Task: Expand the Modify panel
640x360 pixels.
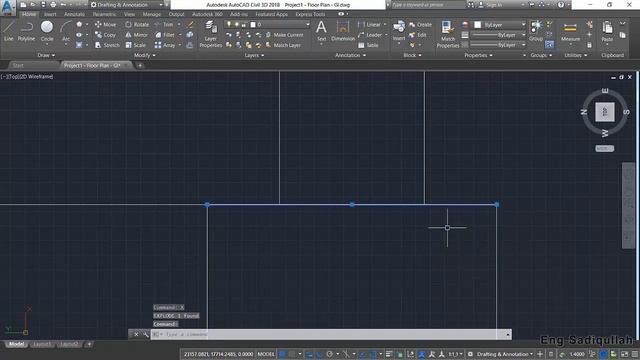Action: [x=144, y=55]
